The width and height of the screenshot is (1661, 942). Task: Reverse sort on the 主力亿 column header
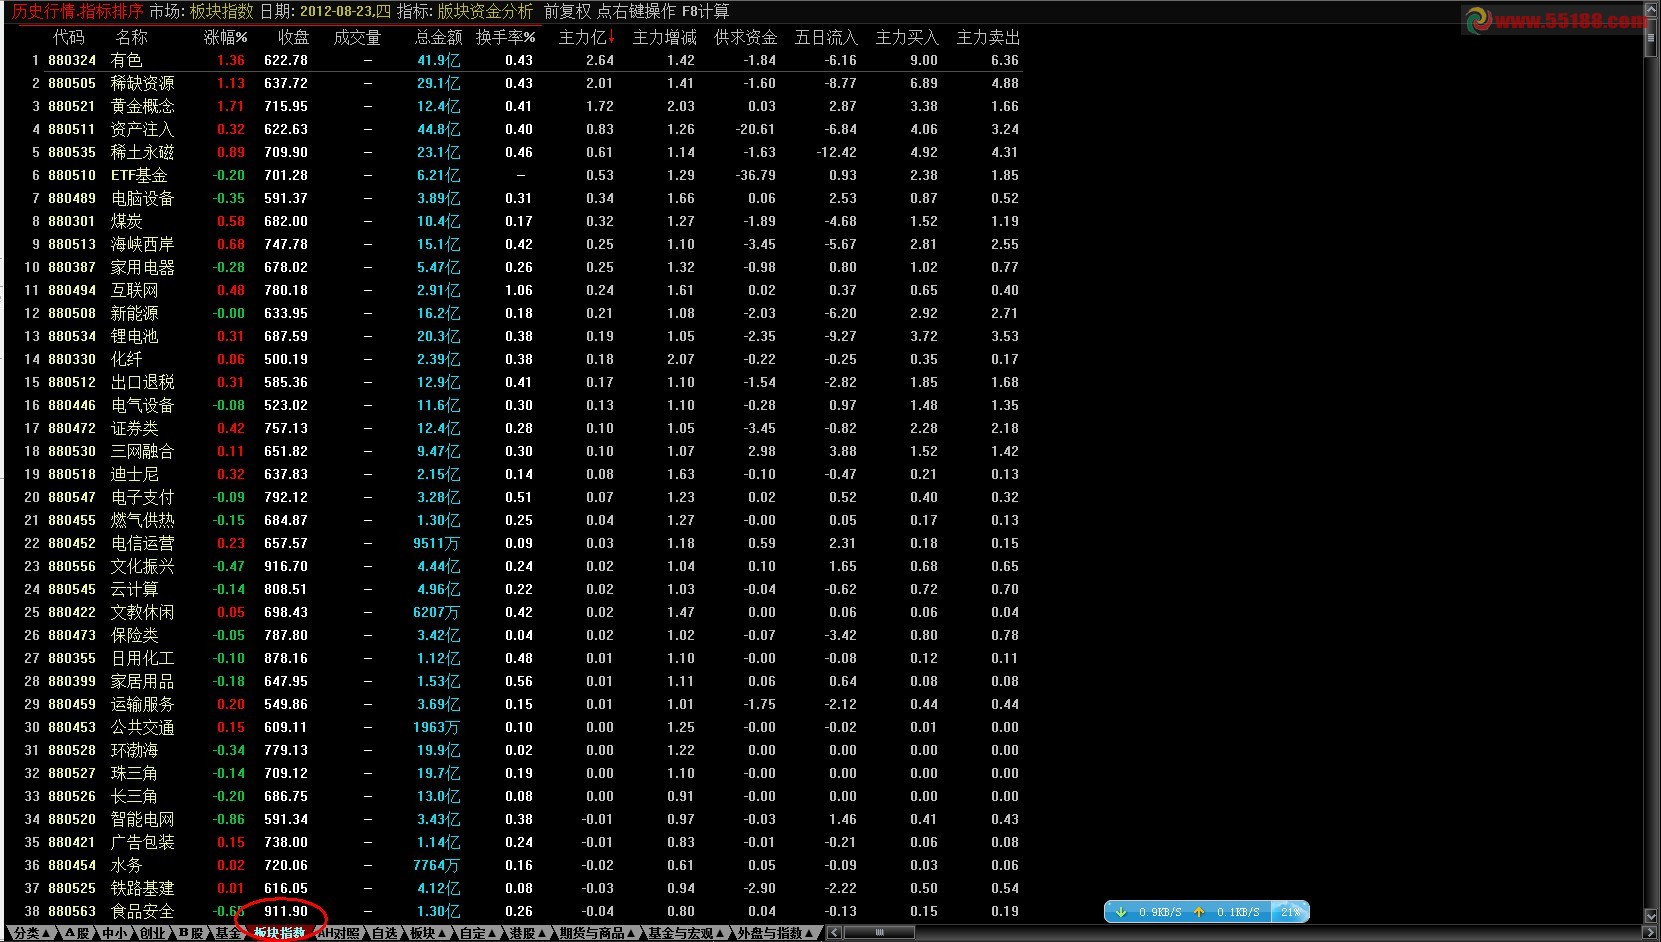(x=586, y=37)
